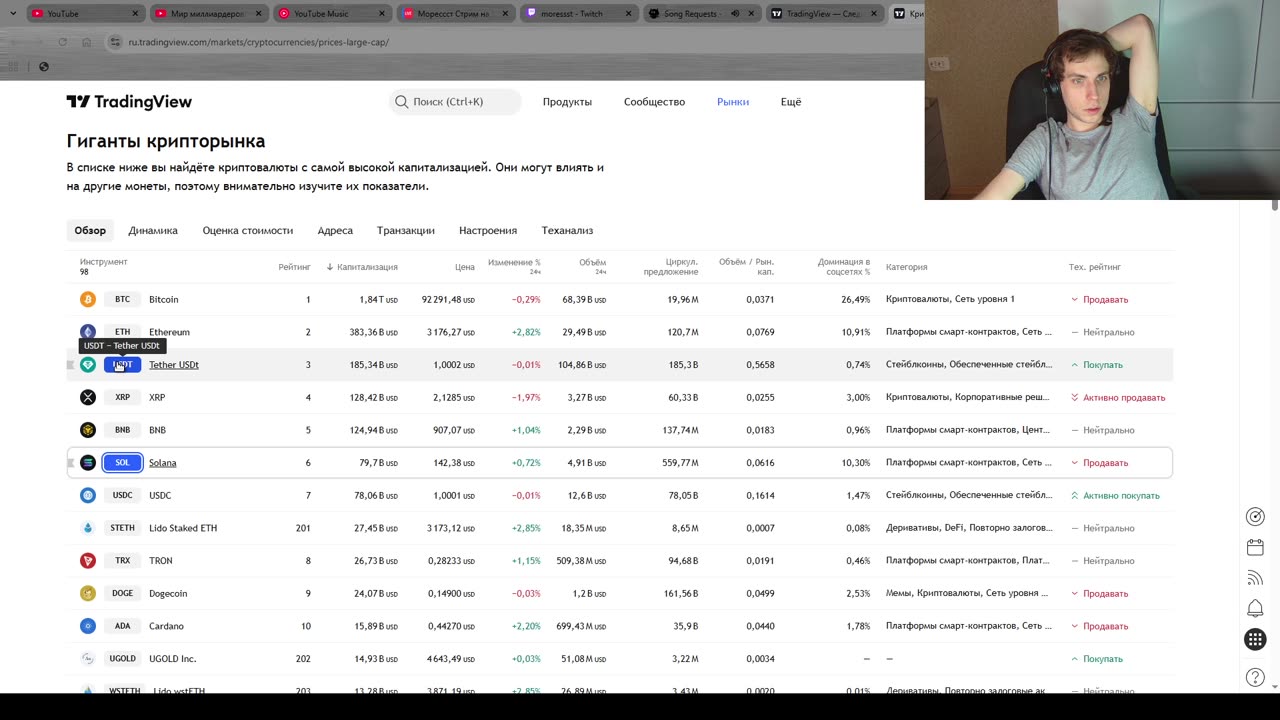Reload the page with browser refresh icon
Image resolution: width=1280 pixels, height=720 pixels.
pos(62,42)
